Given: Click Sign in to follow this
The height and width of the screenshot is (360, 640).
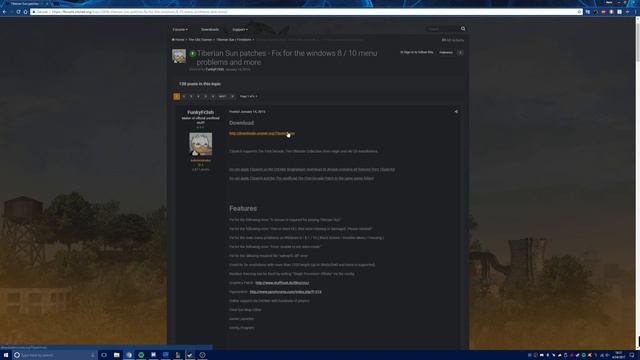Looking at the screenshot, I should [416, 52].
